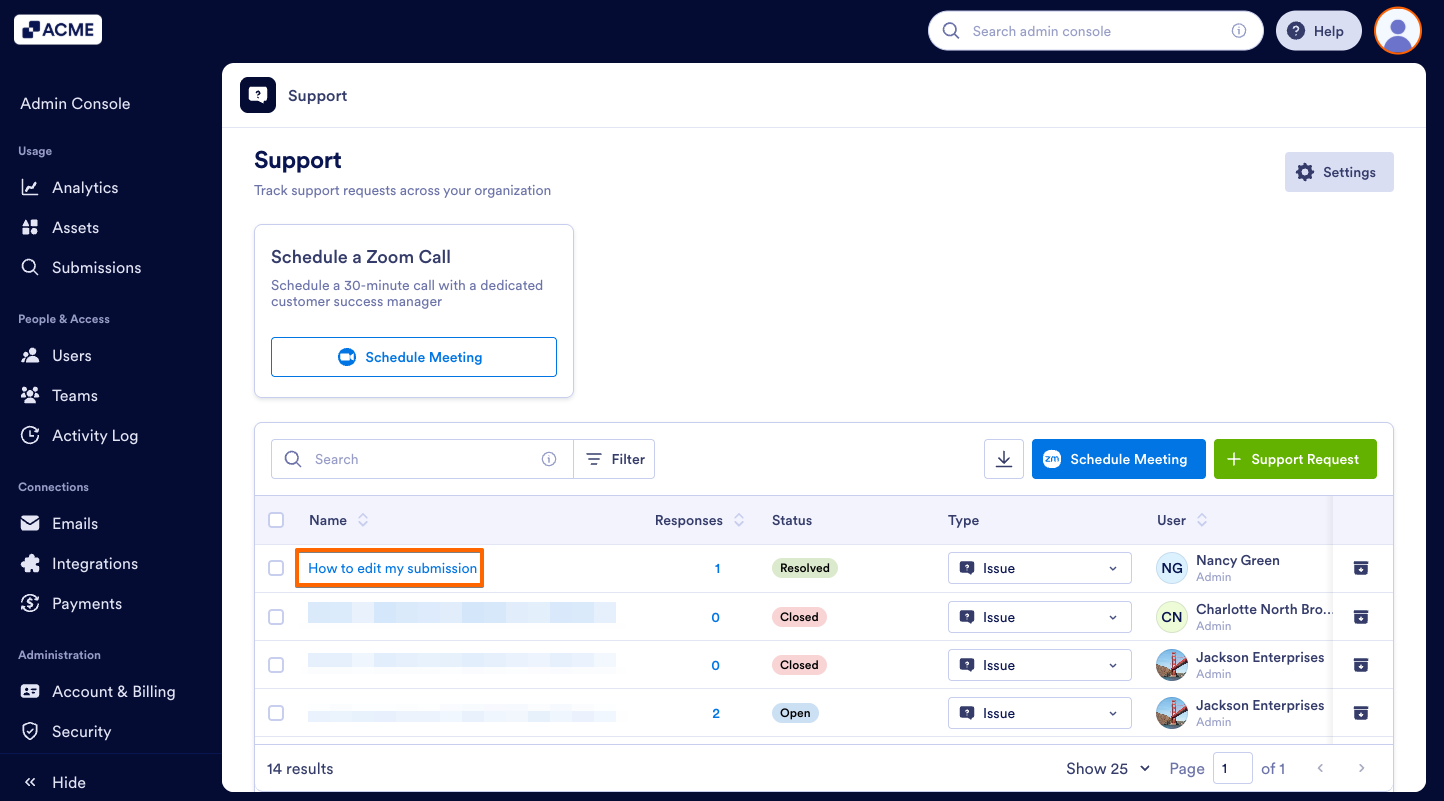Go to Submissions in the sidebar
This screenshot has width=1444, height=801.
pyautogui.click(x=96, y=267)
